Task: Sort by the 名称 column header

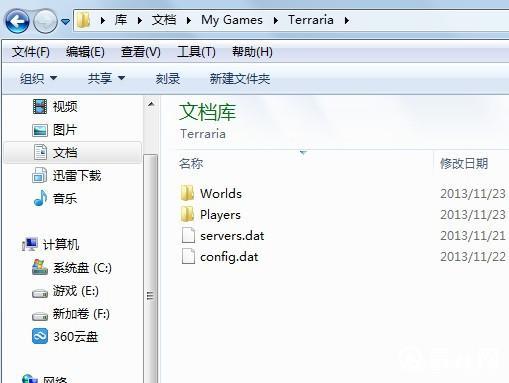Action: [x=191, y=164]
